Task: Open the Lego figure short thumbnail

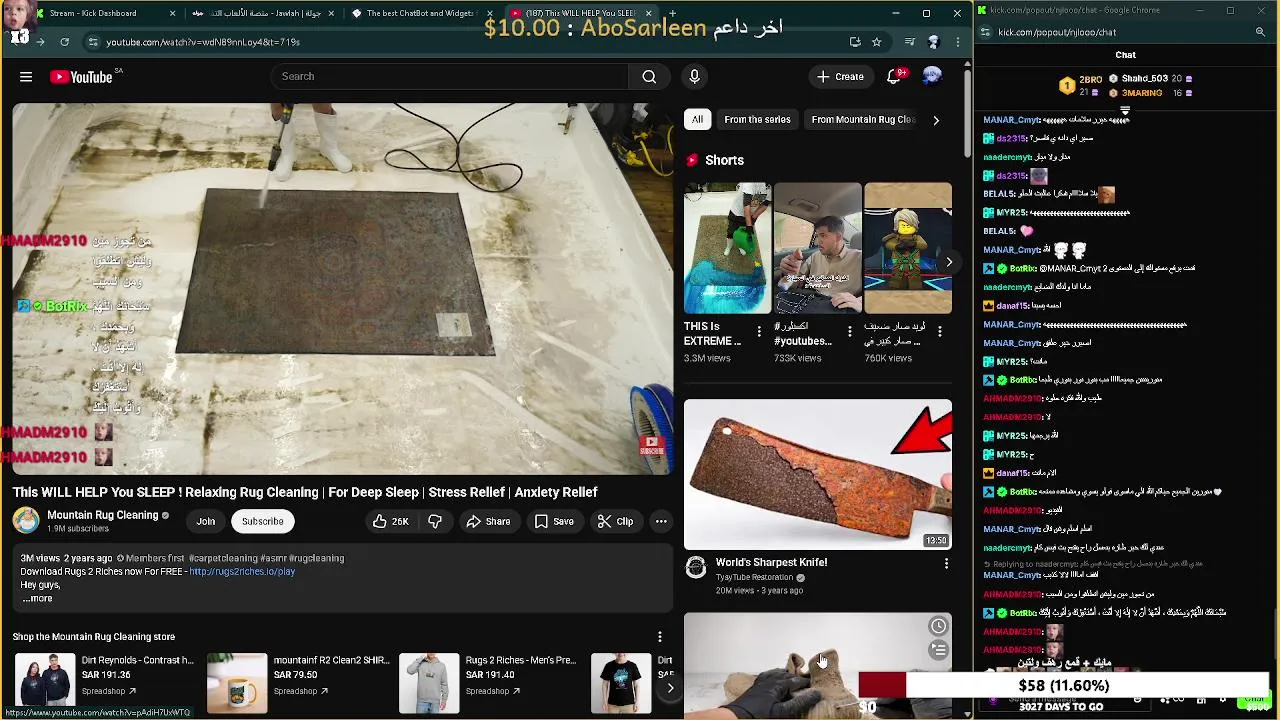Action: (908, 248)
